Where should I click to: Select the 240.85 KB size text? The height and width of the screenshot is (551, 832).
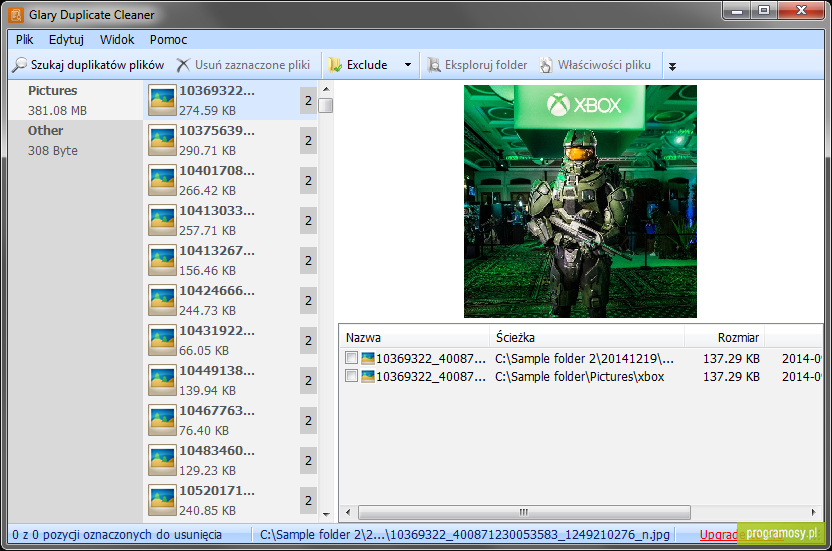click(207, 511)
